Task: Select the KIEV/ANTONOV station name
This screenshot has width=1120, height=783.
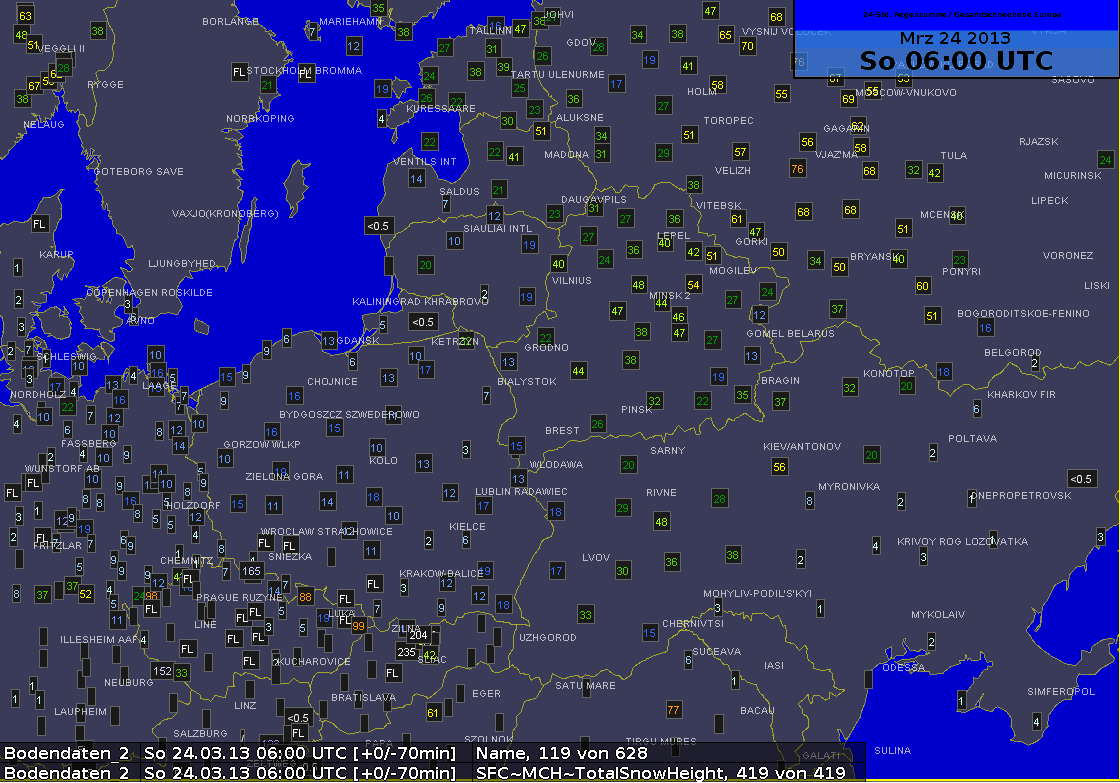Action: [x=801, y=446]
